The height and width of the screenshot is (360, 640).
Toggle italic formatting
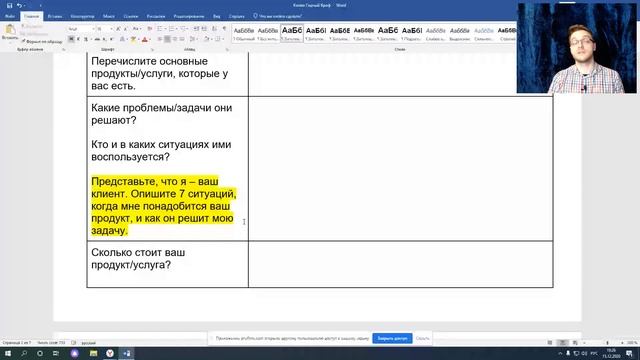coord(78,39)
